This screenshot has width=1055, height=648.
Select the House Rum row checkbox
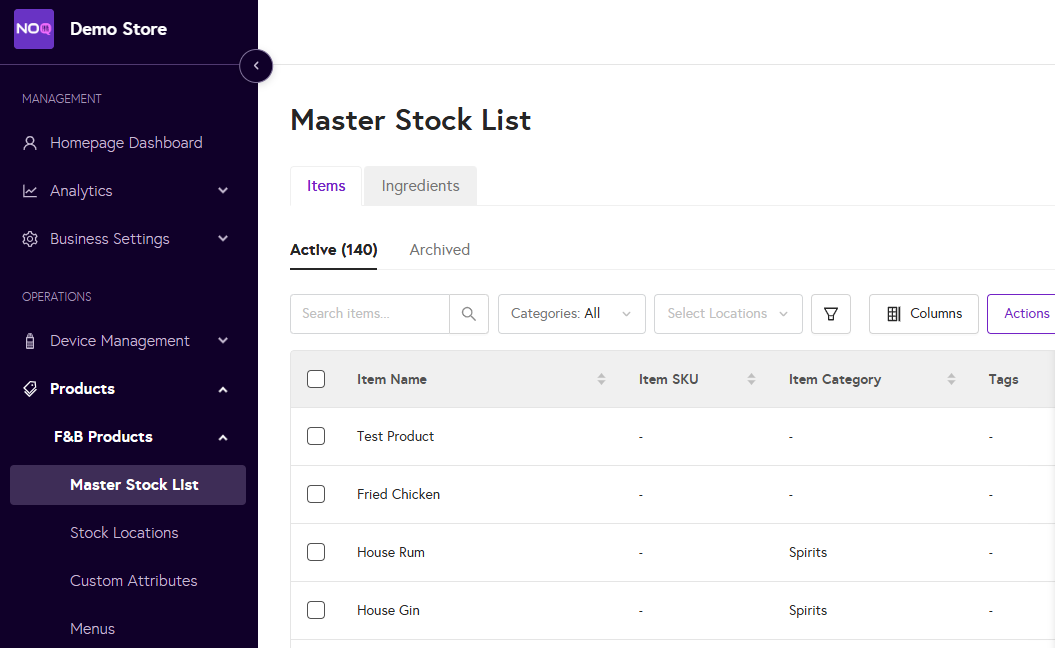click(316, 552)
